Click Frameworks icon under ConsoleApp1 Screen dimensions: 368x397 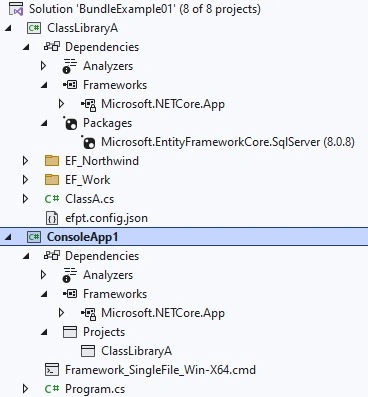click(x=70, y=294)
